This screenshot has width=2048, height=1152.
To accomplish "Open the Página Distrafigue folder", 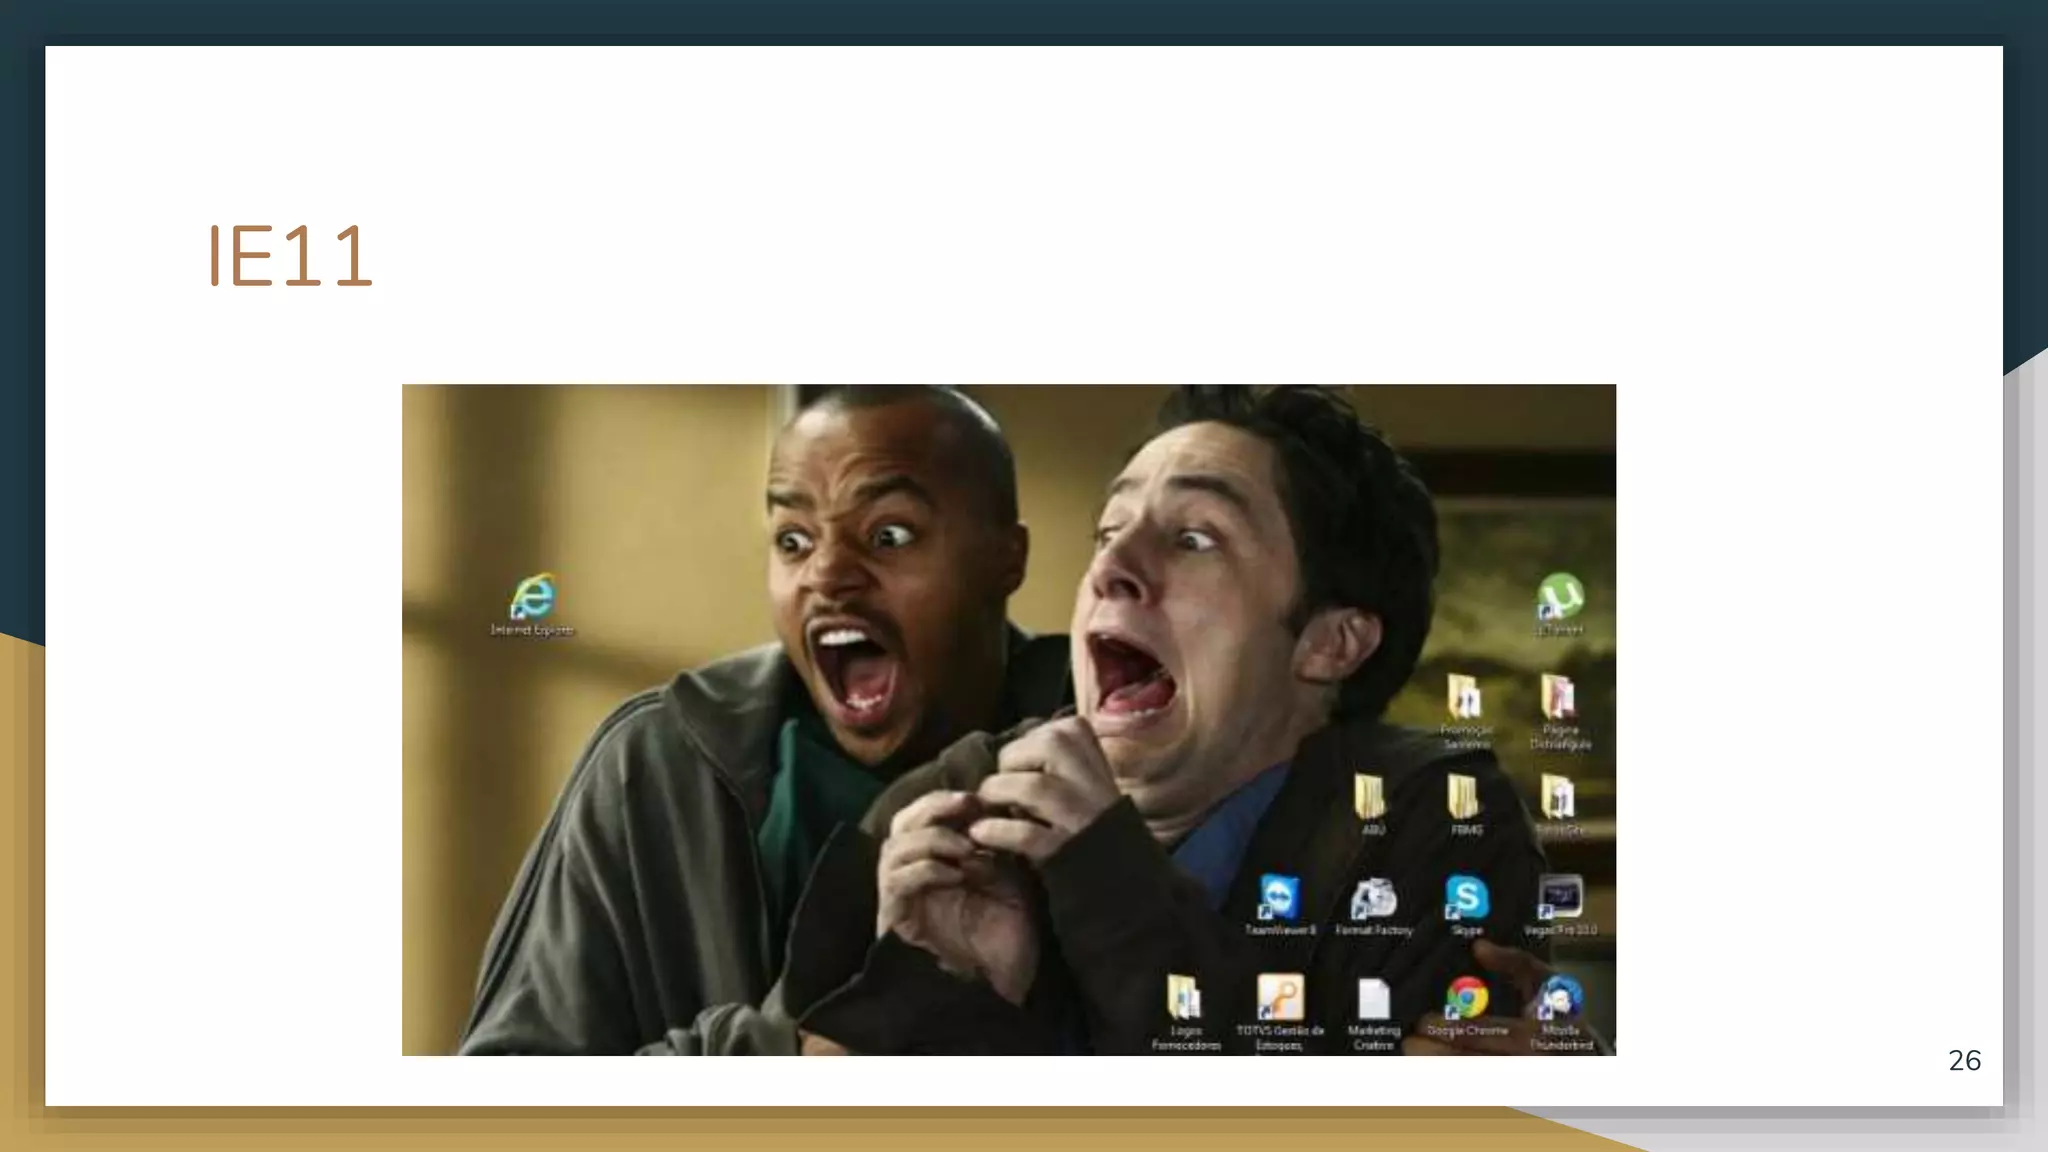I will tap(1559, 698).
